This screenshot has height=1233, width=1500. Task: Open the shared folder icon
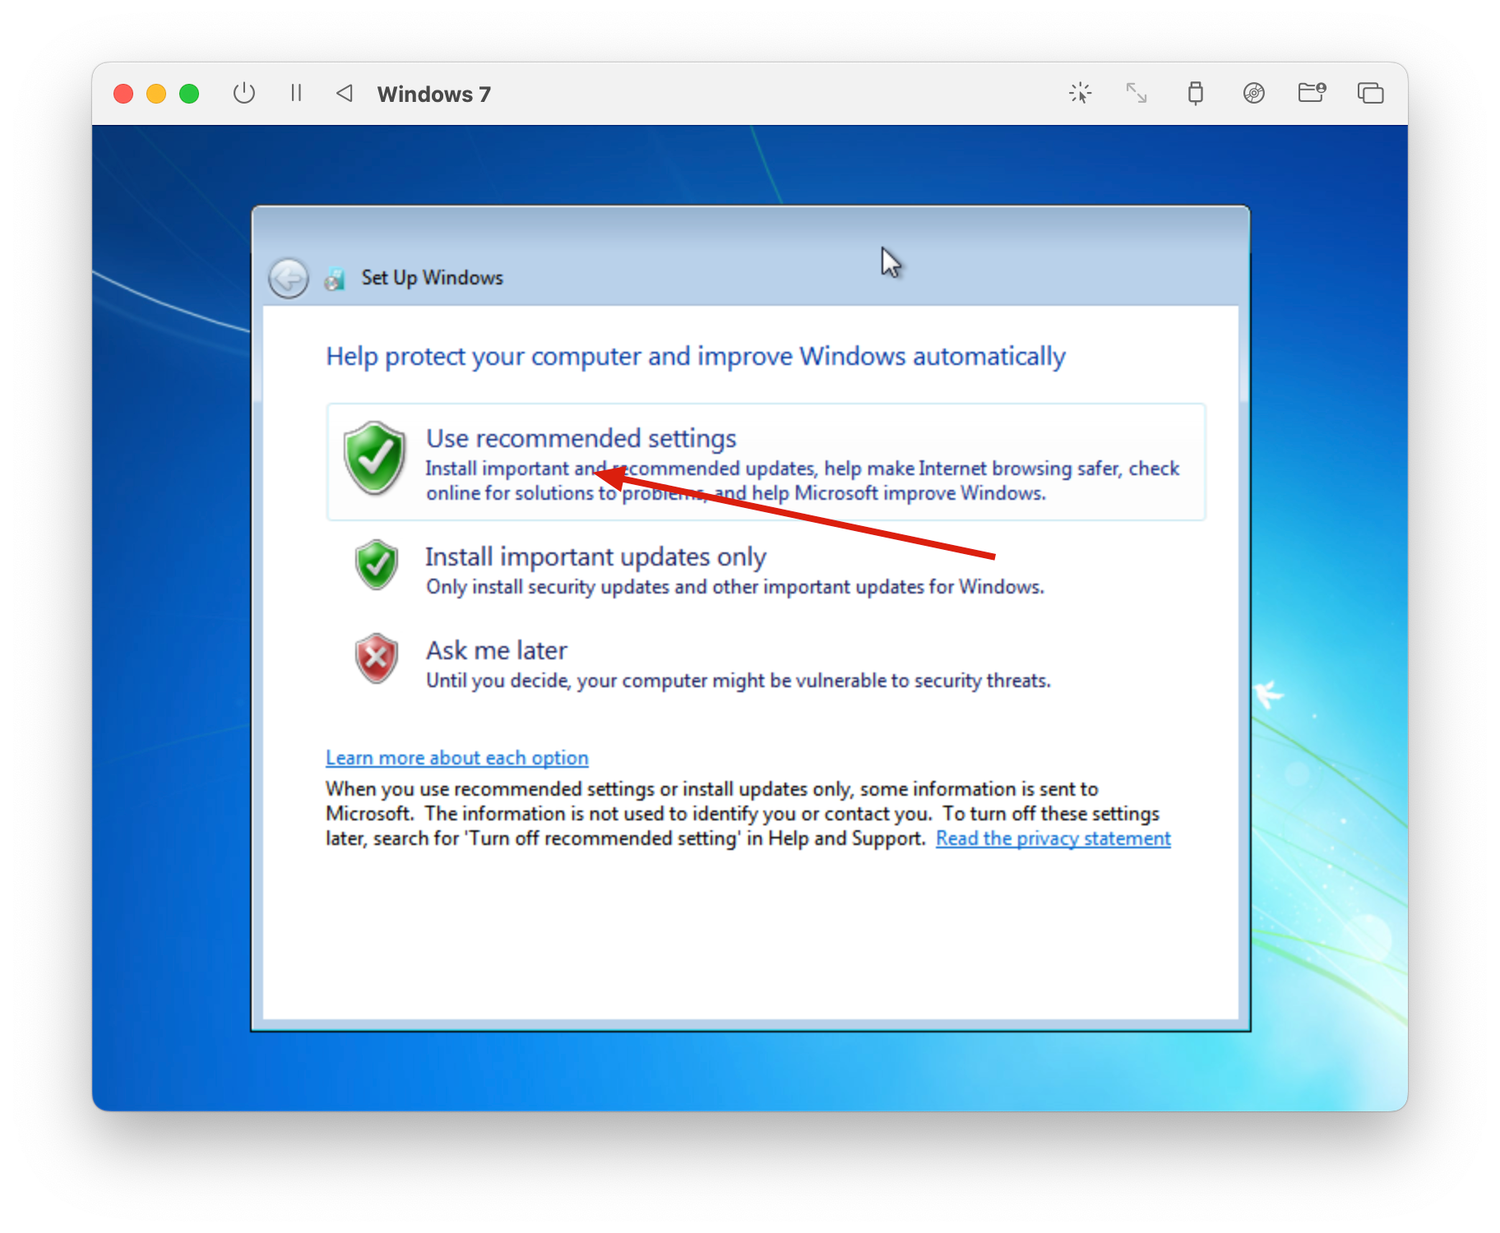(1312, 93)
